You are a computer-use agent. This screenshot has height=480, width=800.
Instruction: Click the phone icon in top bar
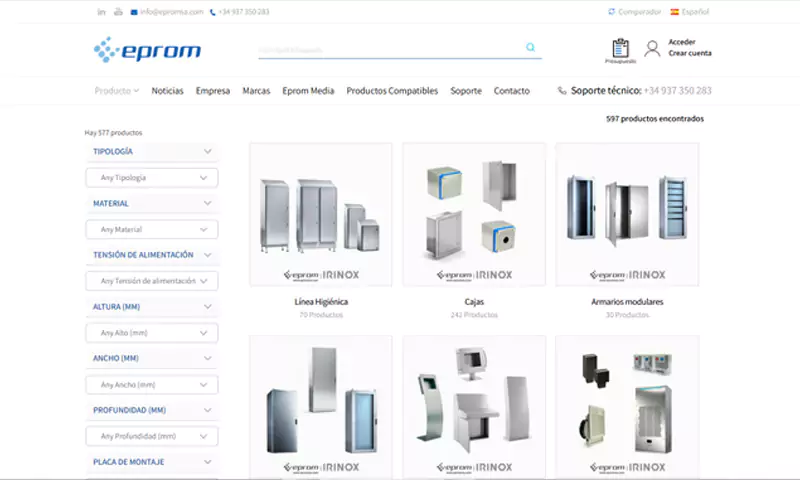pos(213,12)
